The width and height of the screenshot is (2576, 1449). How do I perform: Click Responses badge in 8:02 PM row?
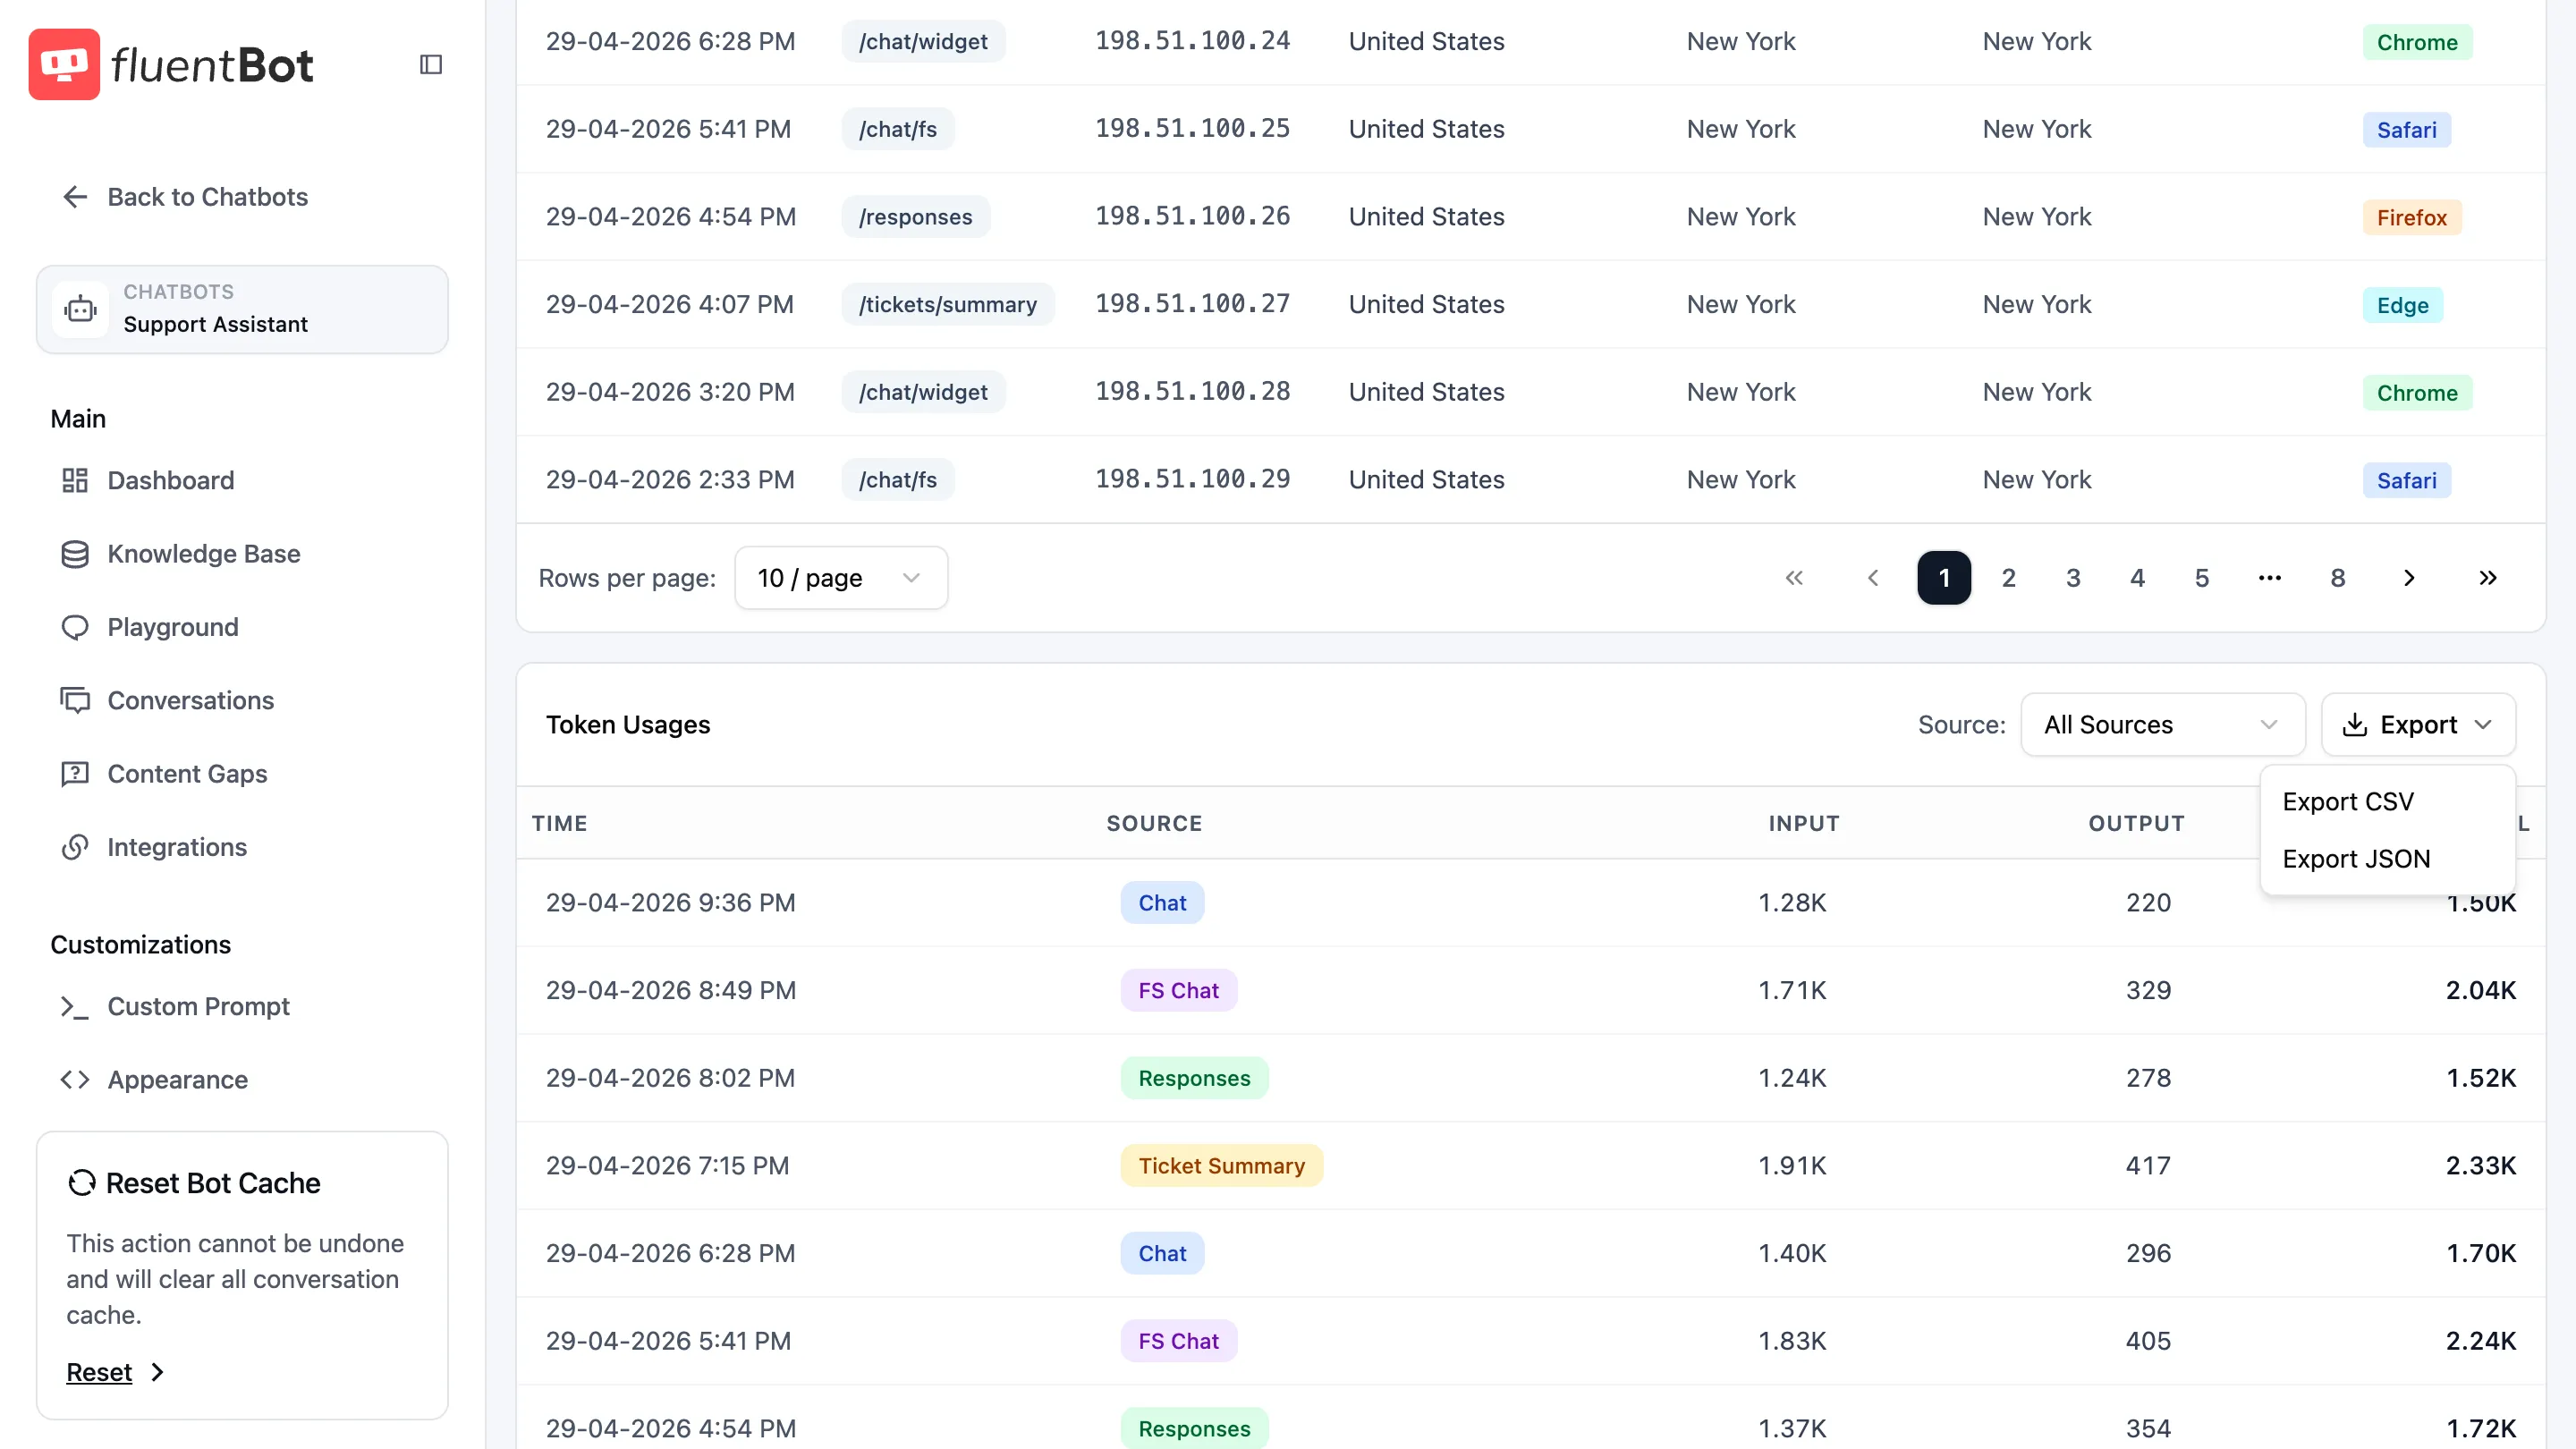click(1194, 1078)
